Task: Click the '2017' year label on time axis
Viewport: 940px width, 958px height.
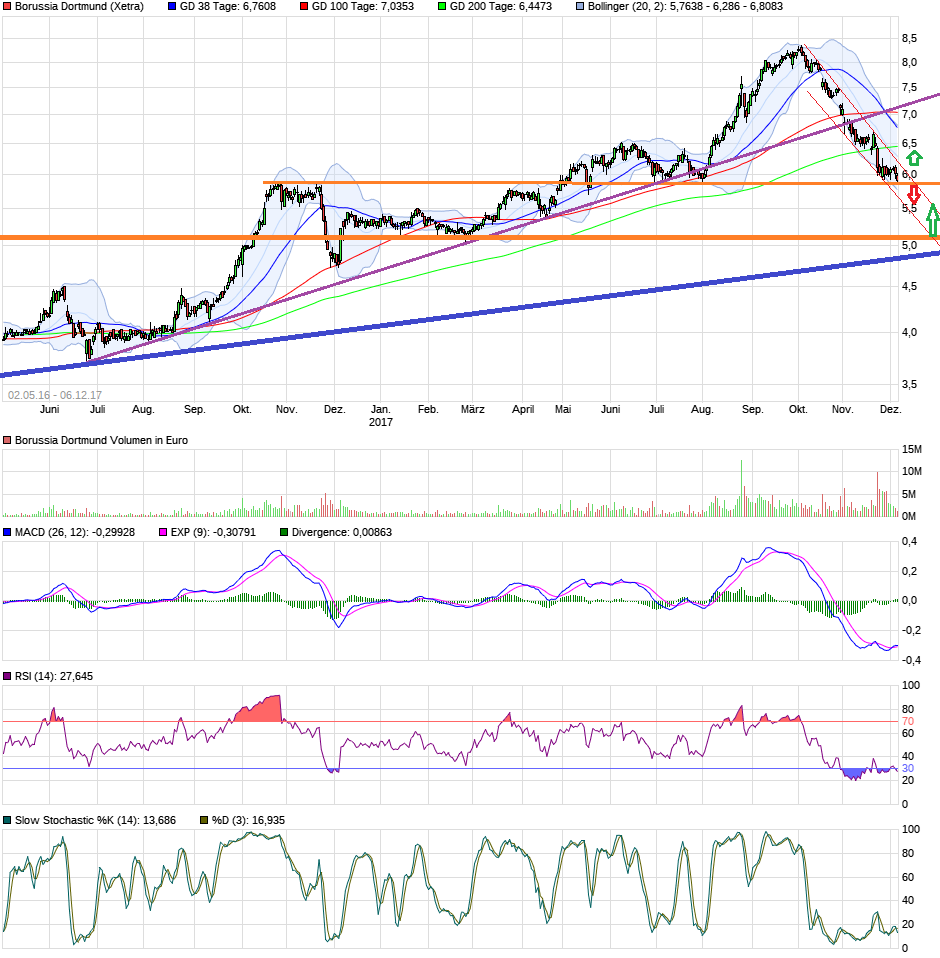Action: 381,422
